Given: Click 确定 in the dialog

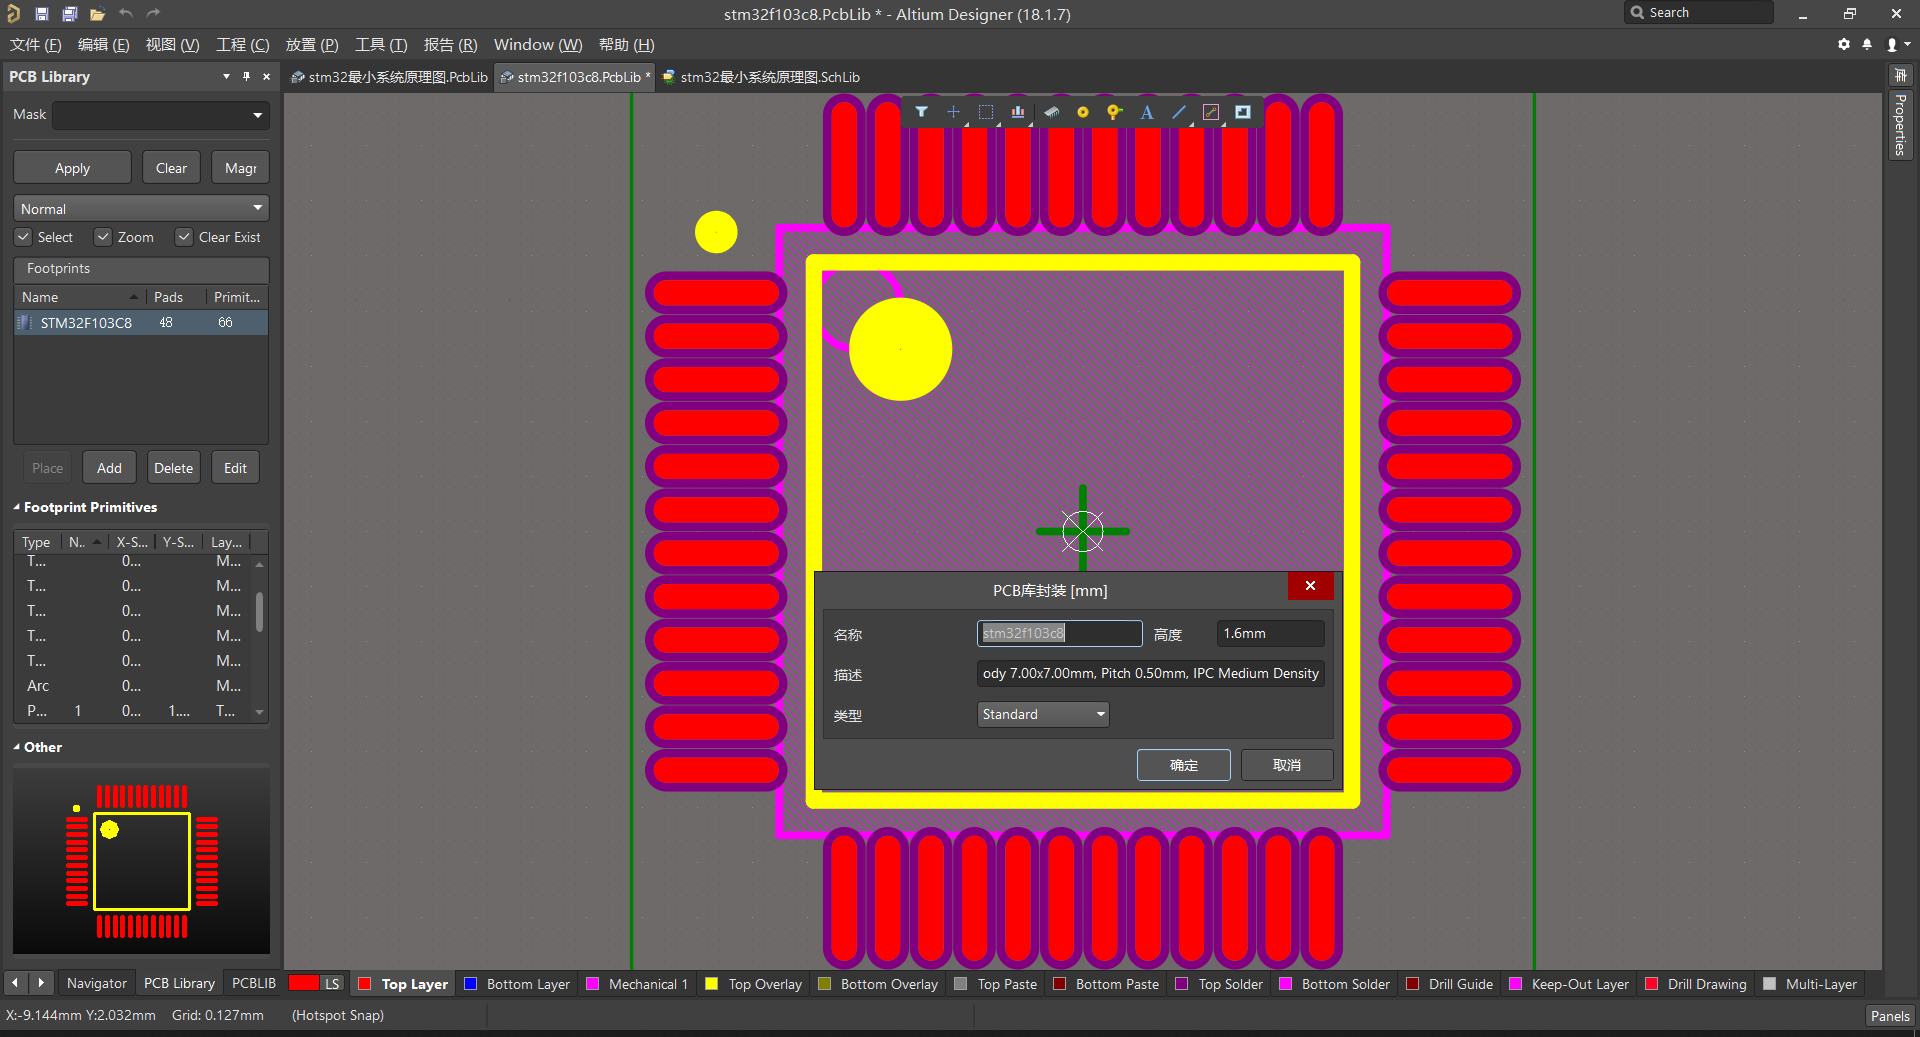Looking at the screenshot, I should tap(1184, 765).
